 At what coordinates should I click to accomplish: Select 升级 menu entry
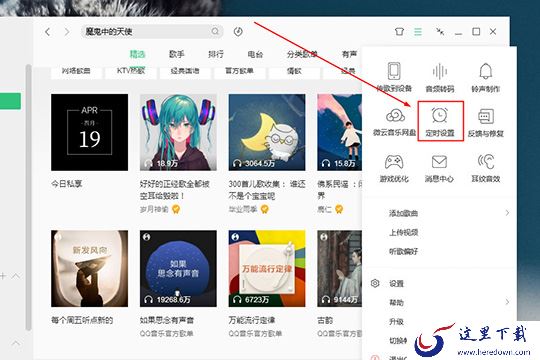coord(396,321)
